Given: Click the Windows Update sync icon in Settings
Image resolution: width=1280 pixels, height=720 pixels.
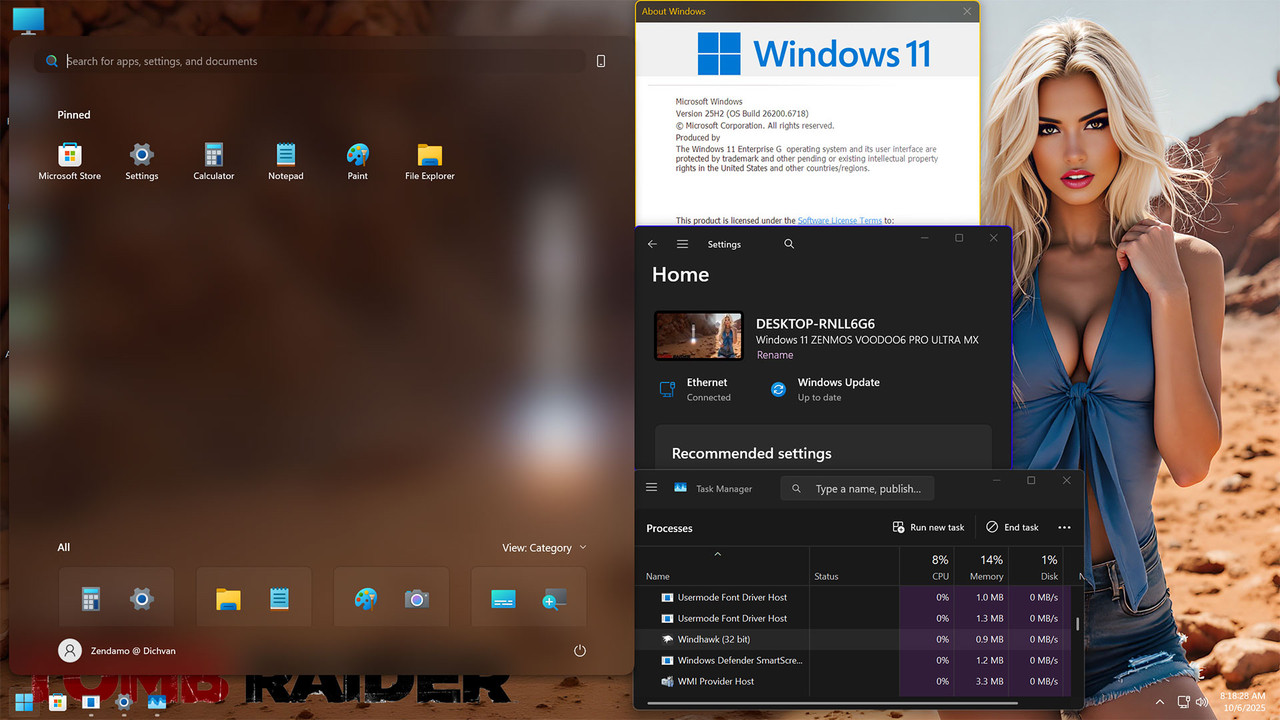Looking at the screenshot, I should coord(778,389).
